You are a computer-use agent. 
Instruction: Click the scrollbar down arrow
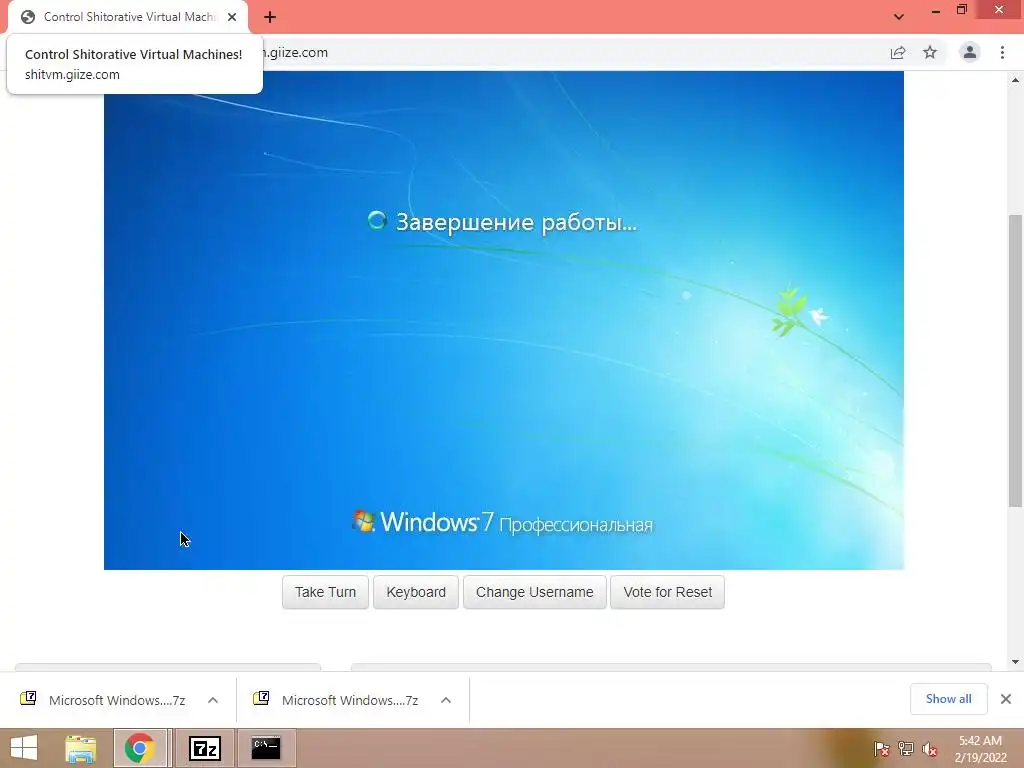(1015, 662)
